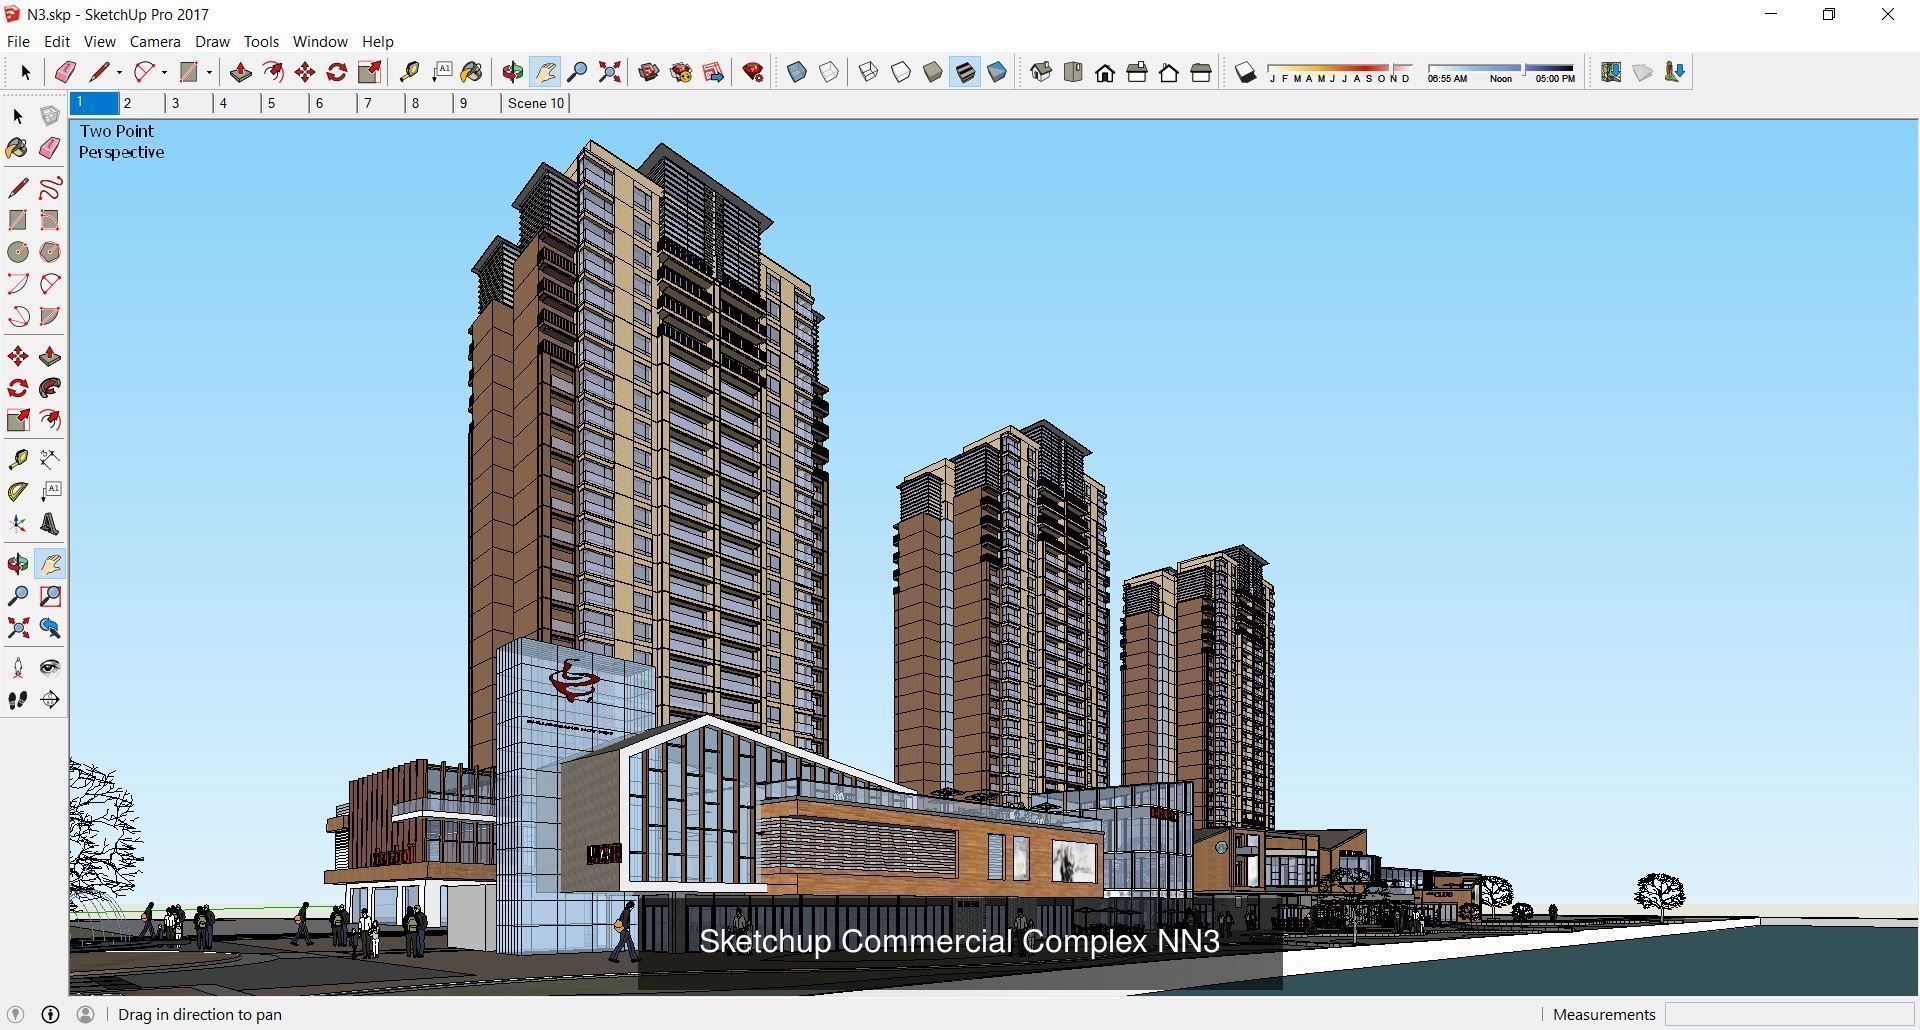Switch to Left standard view
The width and height of the screenshot is (1920, 1030).
click(x=1201, y=72)
